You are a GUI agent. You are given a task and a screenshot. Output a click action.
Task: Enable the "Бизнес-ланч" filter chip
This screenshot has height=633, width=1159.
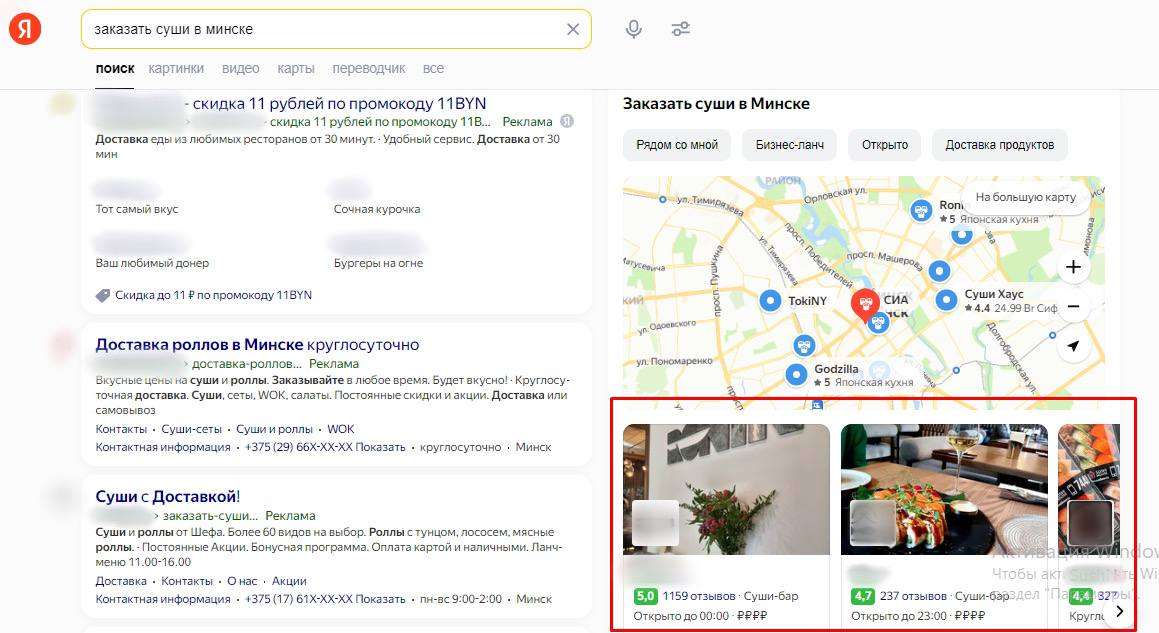(x=789, y=145)
